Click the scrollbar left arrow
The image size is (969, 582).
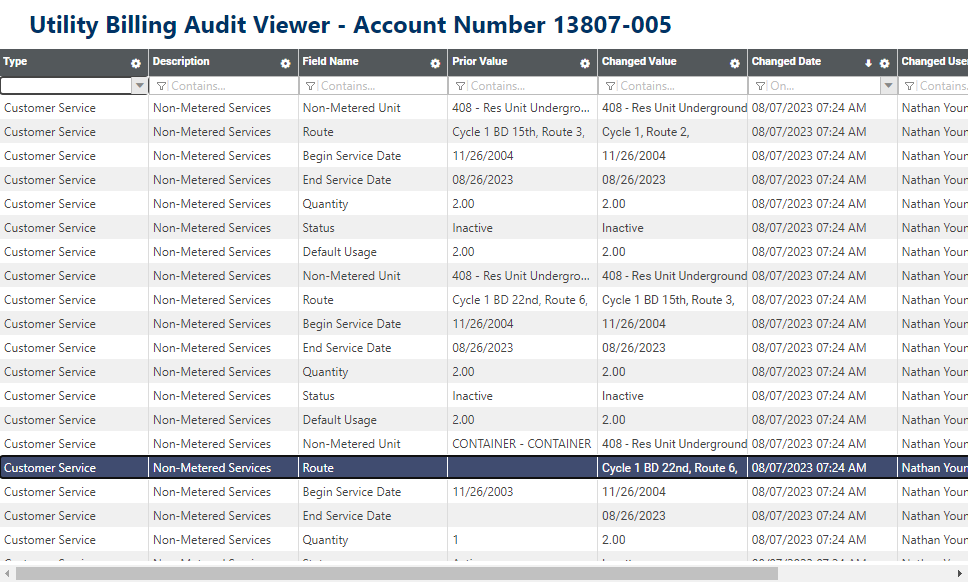[7, 573]
